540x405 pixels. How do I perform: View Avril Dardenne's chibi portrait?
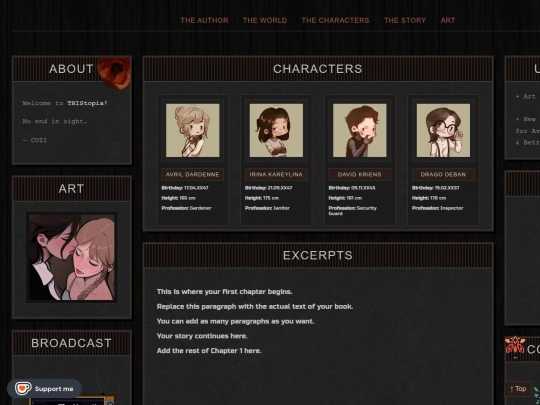(193, 131)
